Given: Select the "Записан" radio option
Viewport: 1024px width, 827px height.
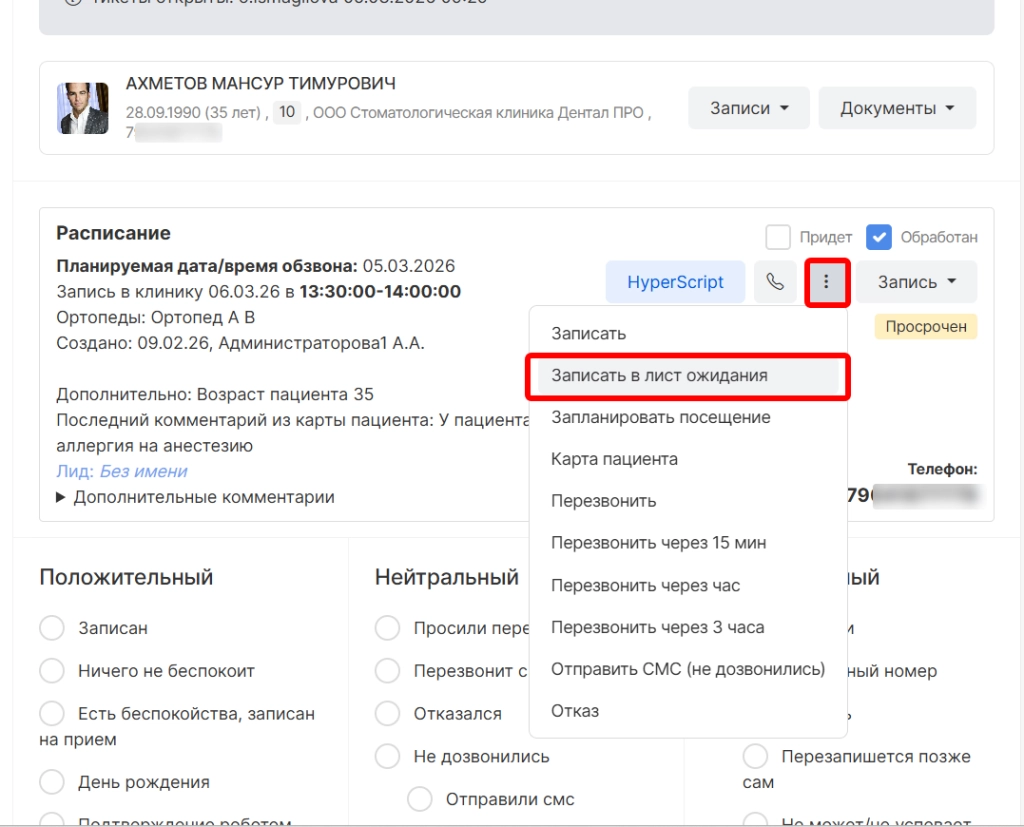Looking at the screenshot, I should (x=52, y=628).
